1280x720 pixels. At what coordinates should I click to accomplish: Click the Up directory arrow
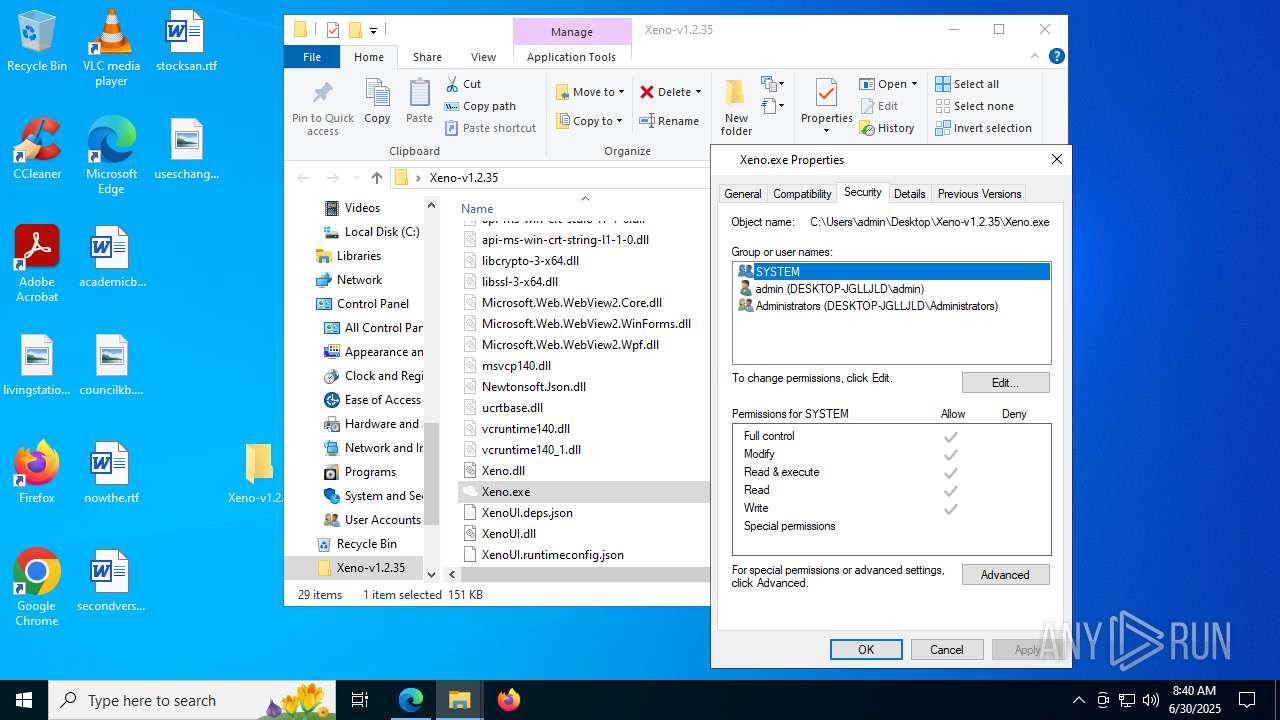pyautogui.click(x=376, y=178)
